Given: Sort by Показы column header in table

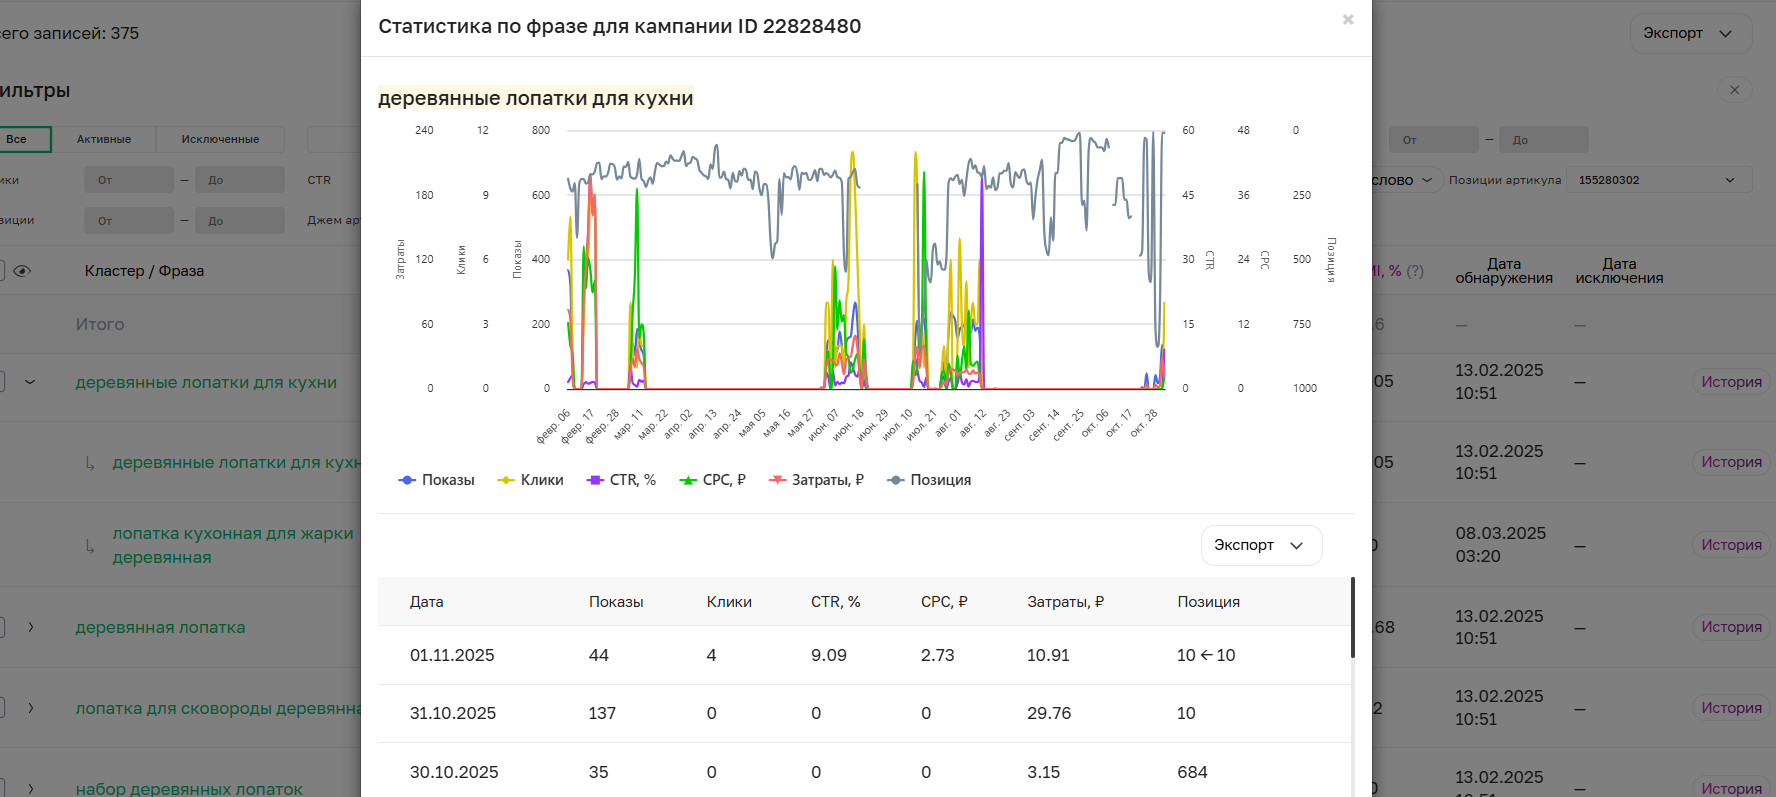Looking at the screenshot, I should click(x=615, y=602).
